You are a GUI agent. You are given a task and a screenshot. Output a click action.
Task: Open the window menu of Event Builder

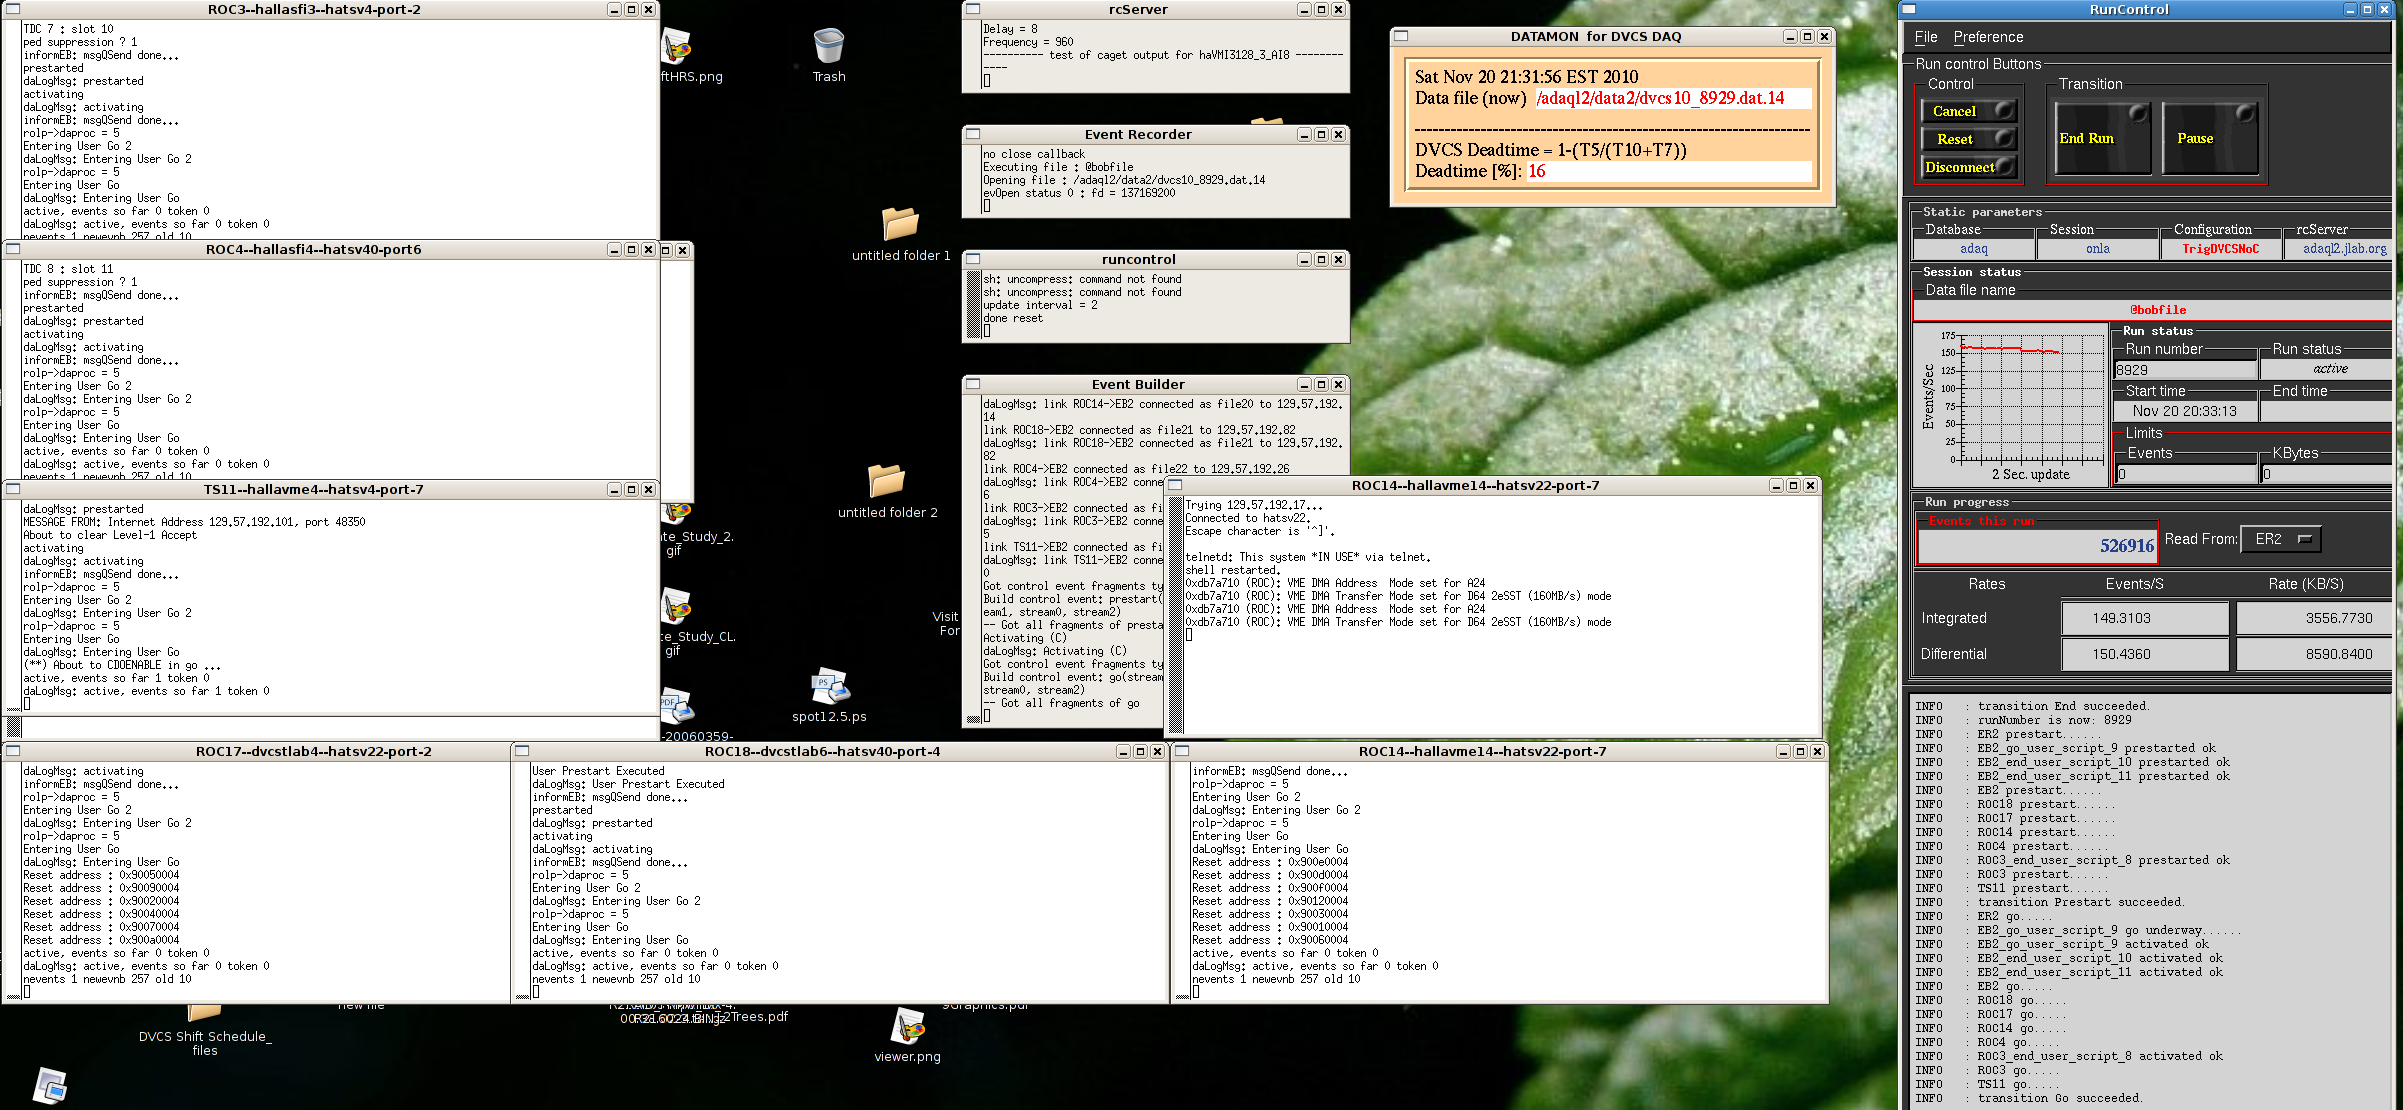click(x=973, y=384)
